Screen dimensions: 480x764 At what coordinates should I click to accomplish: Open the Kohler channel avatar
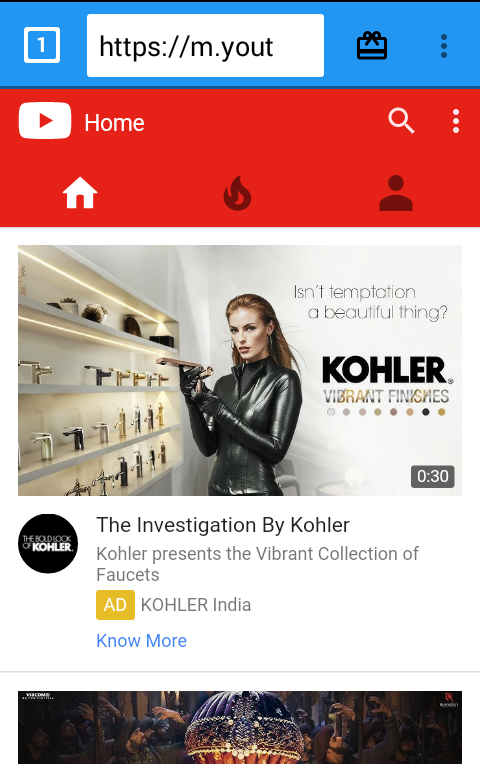pos(48,543)
